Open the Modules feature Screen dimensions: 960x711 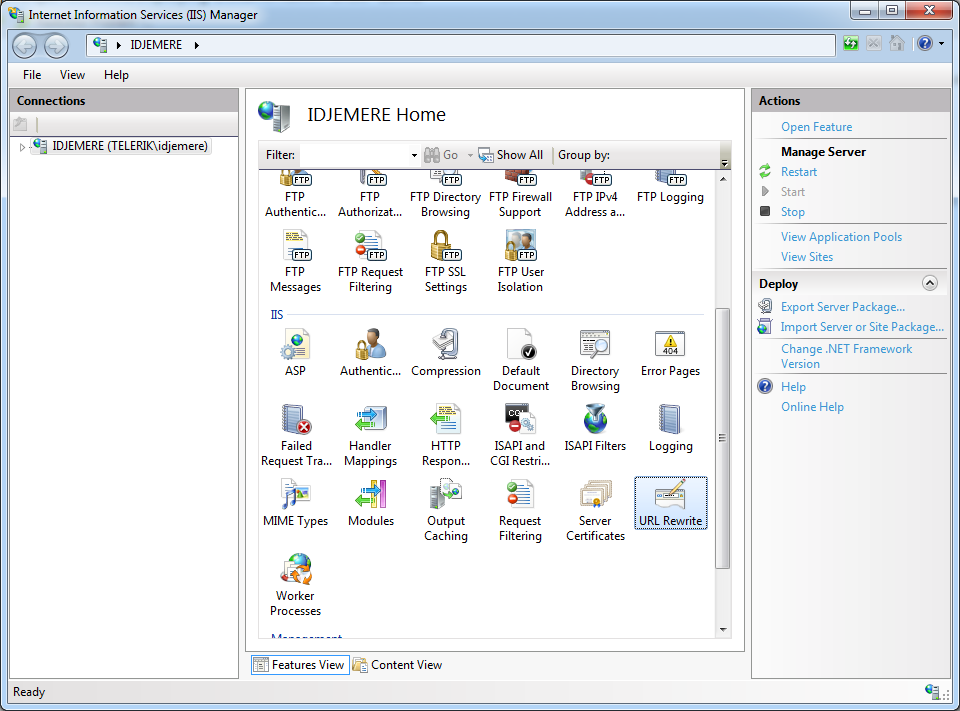coord(370,503)
